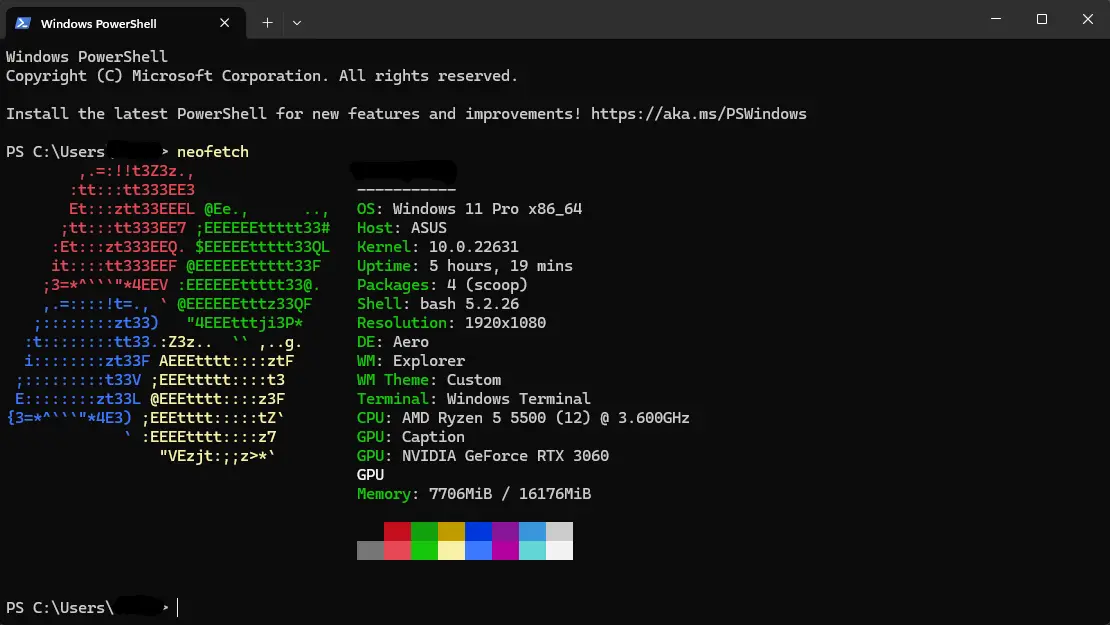Click the Resolution: 1920x1080 line
Image resolution: width=1110 pixels, height=625 pixels.
[x=451, y=323]
